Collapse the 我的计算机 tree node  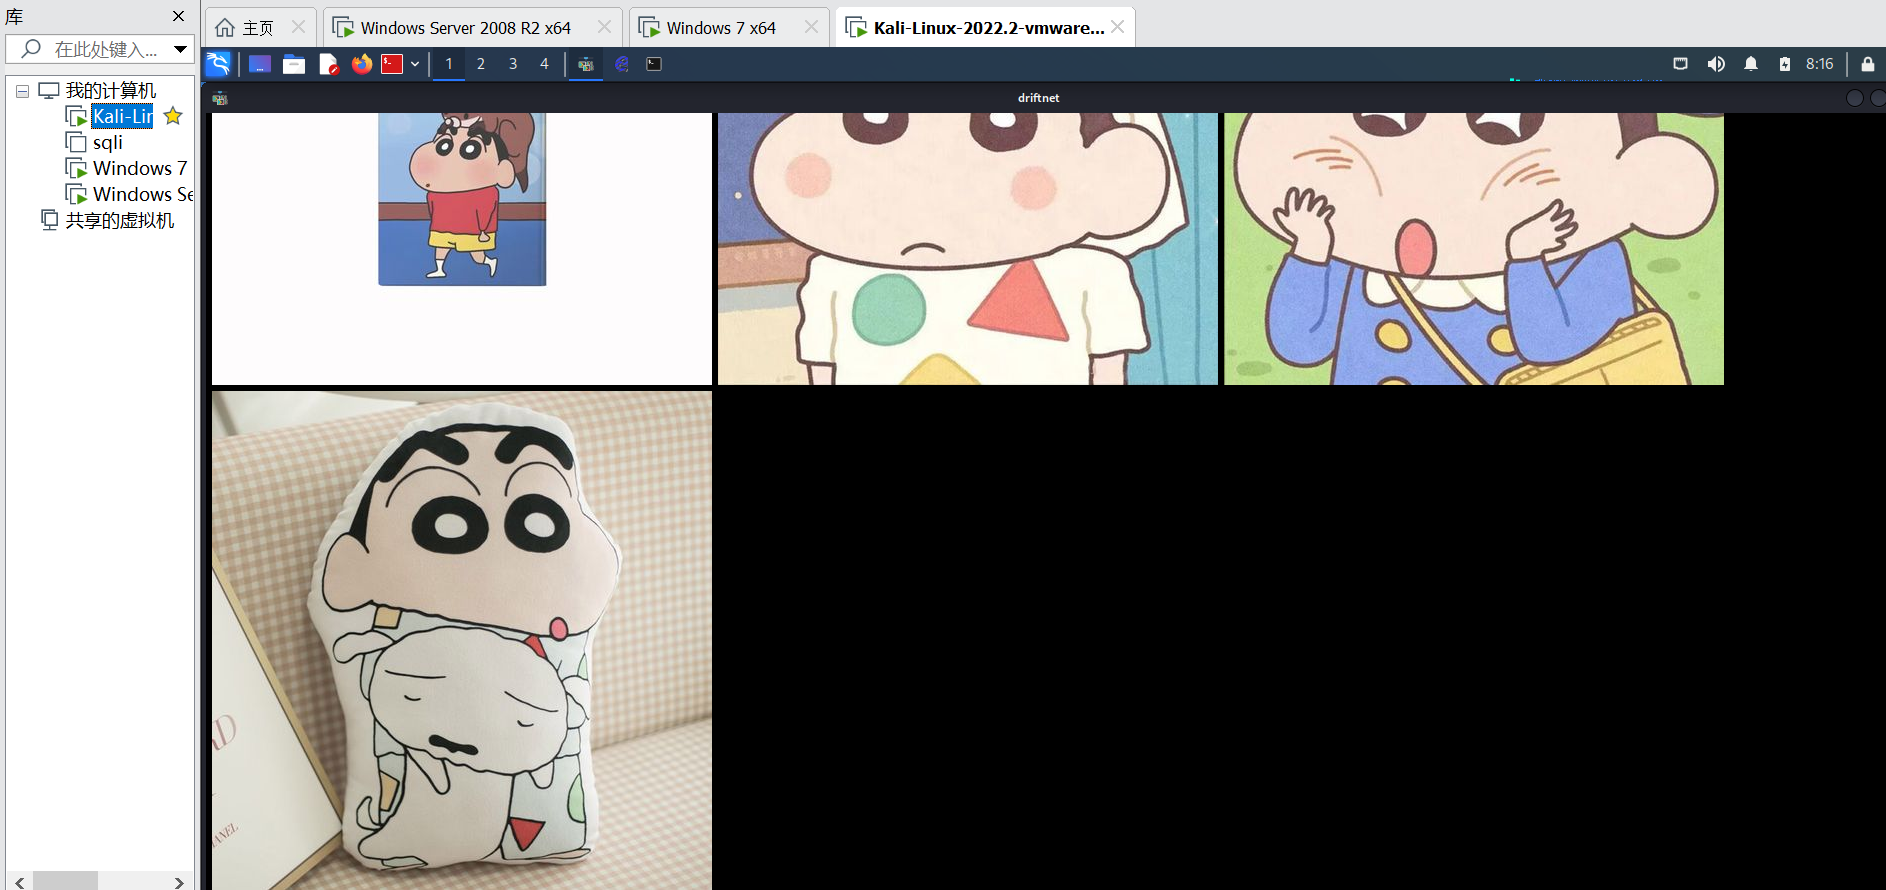click(x=22, y=91)
